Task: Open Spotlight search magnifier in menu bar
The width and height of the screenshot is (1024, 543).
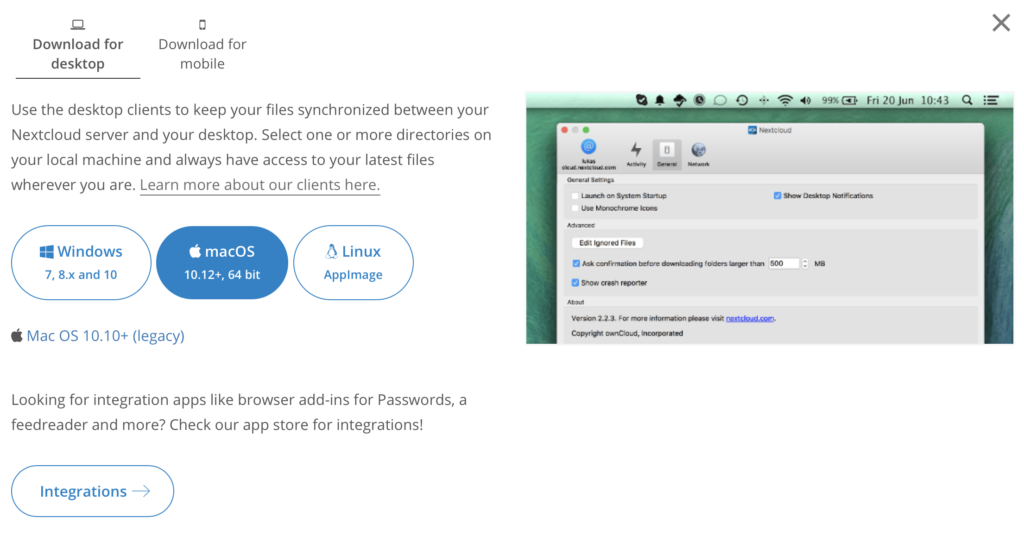Action: click(x=966, y=100)
